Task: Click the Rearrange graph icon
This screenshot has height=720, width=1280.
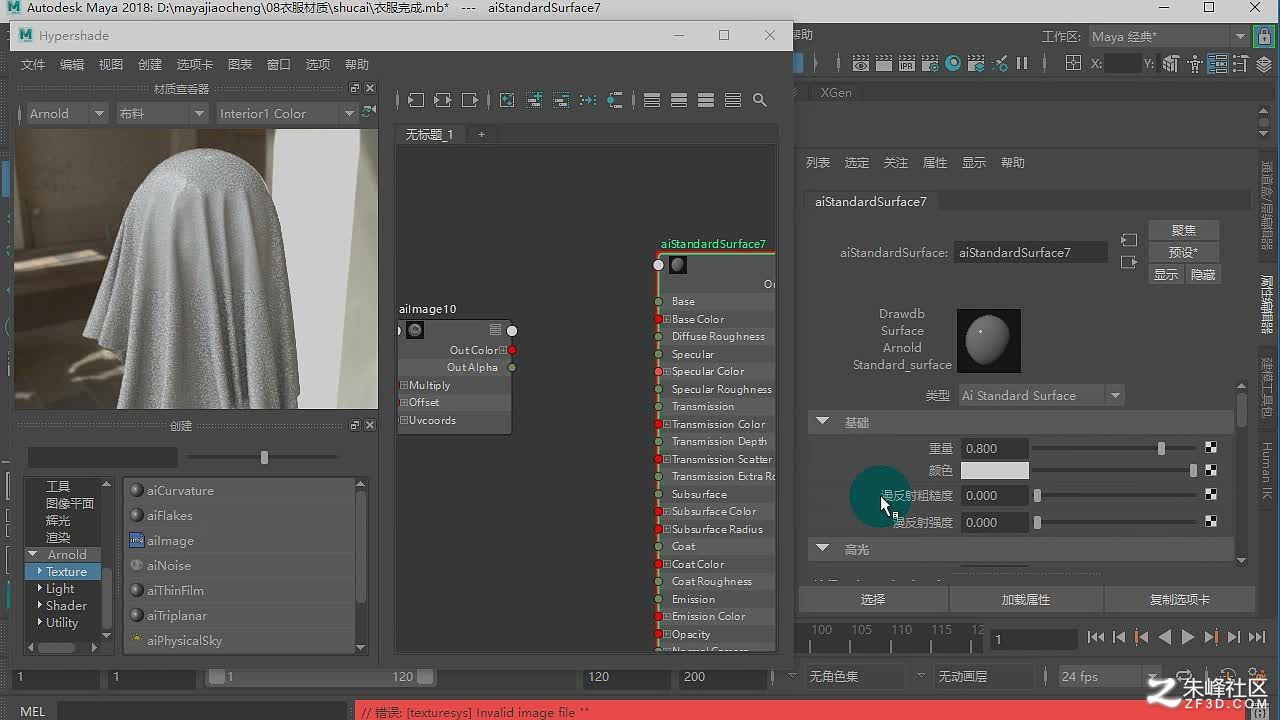Action: click(x=588, y=100)
